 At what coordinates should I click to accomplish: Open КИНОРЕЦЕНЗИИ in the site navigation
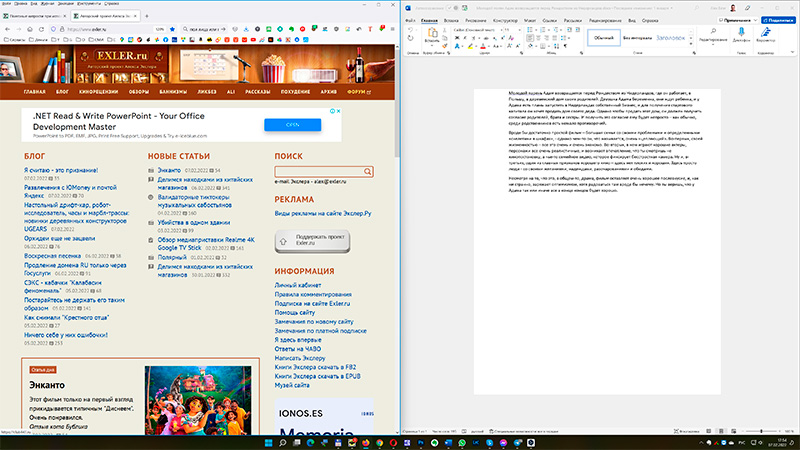pos(99,91)
